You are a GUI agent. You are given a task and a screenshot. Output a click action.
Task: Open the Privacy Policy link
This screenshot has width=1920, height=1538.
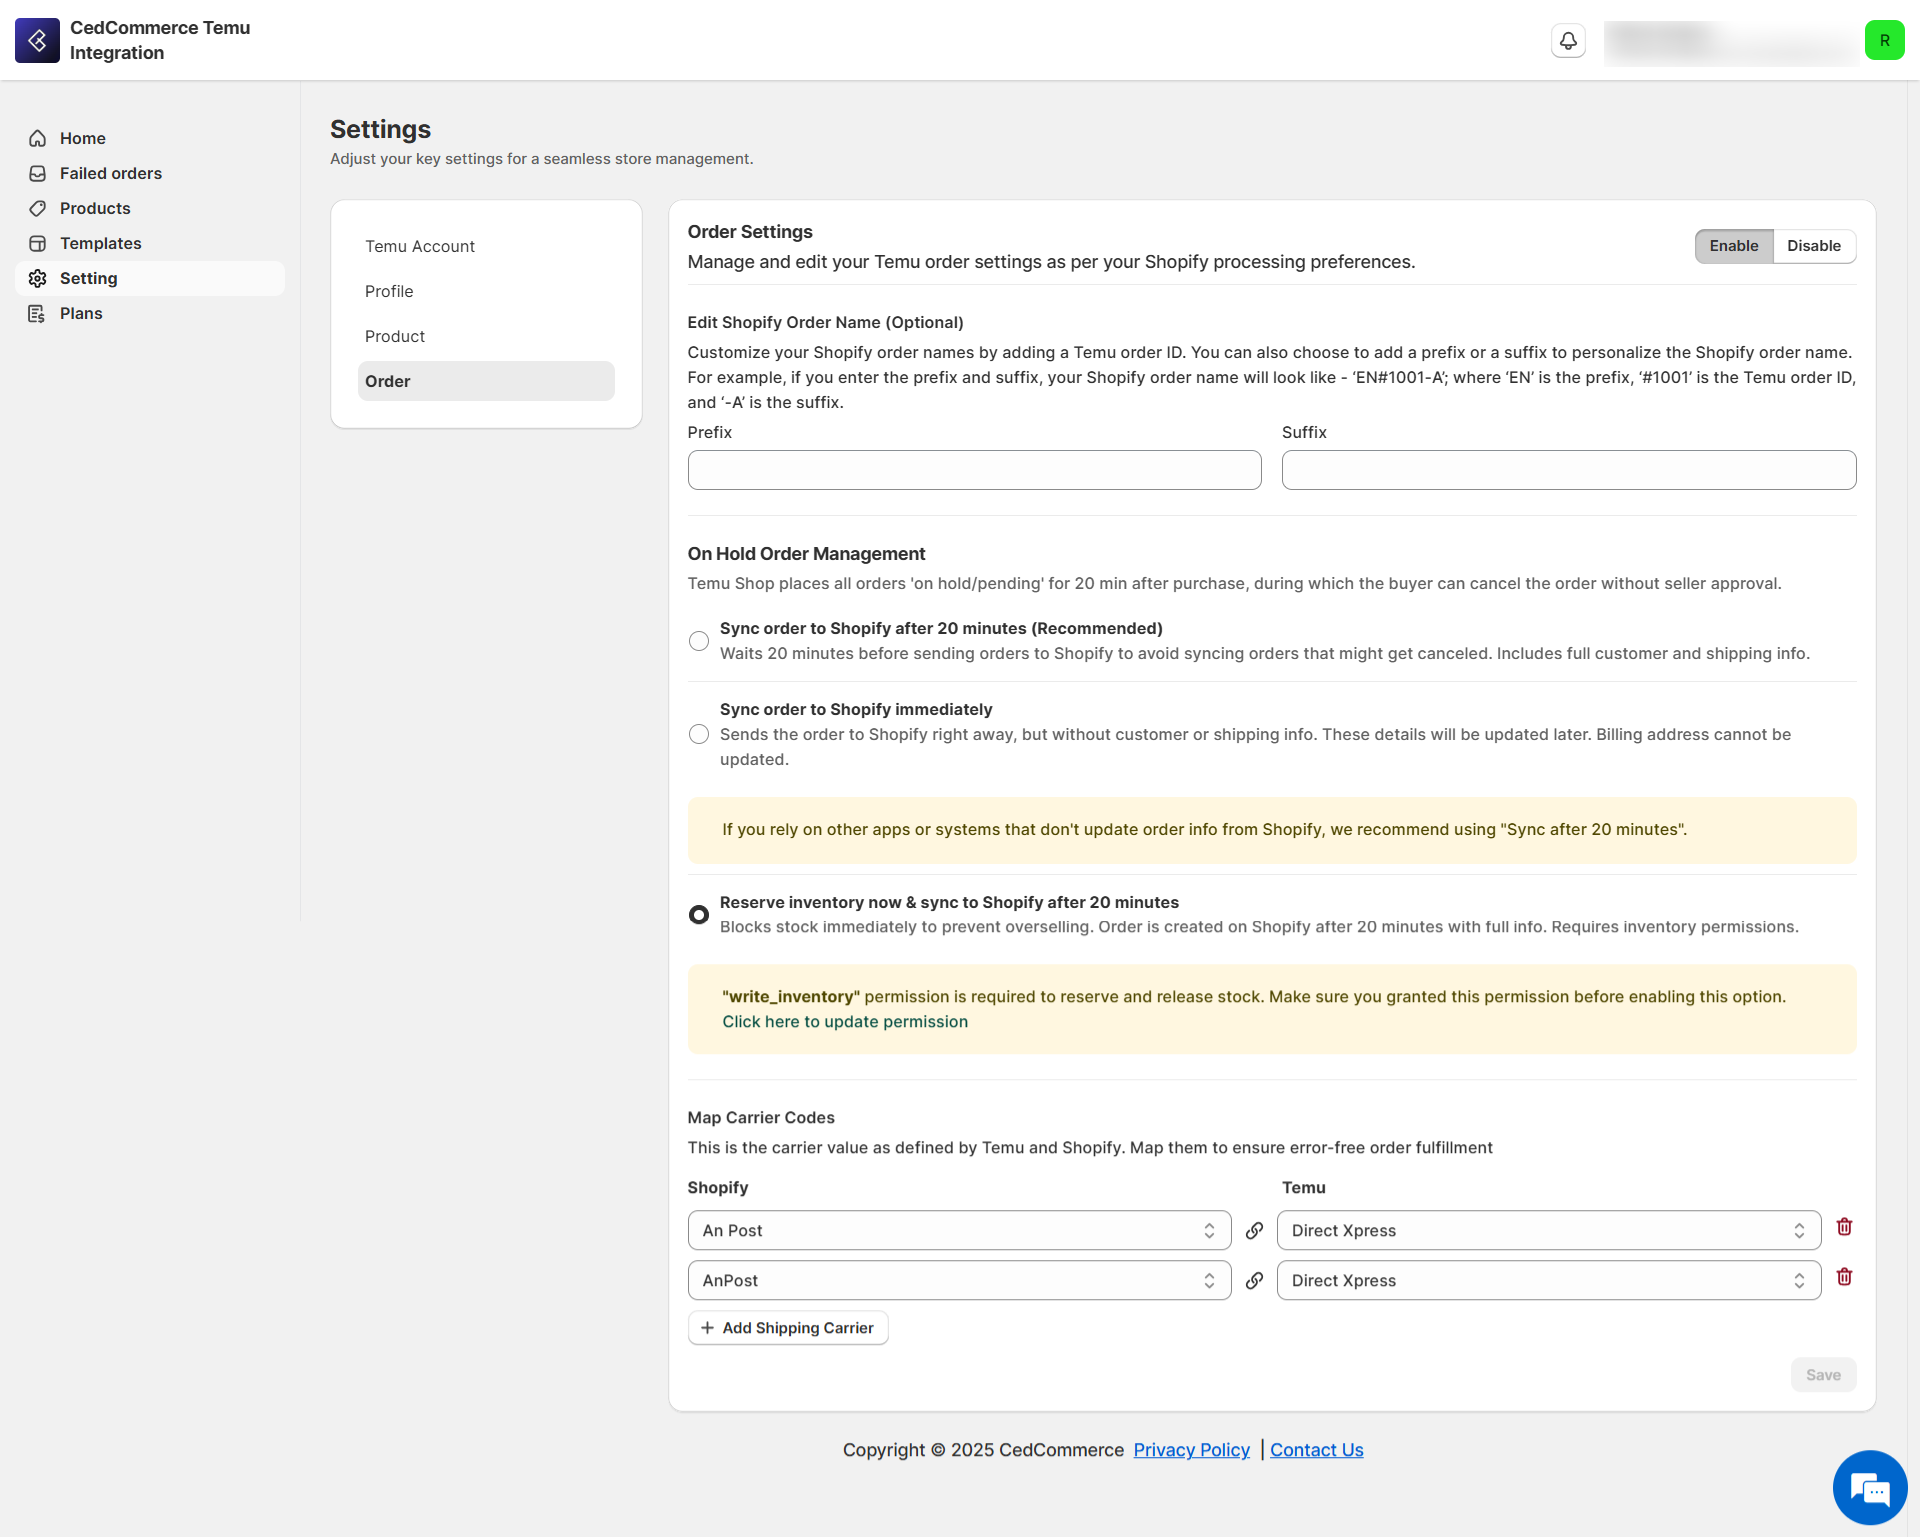pyautogui.click(x=1191, y=1450)
